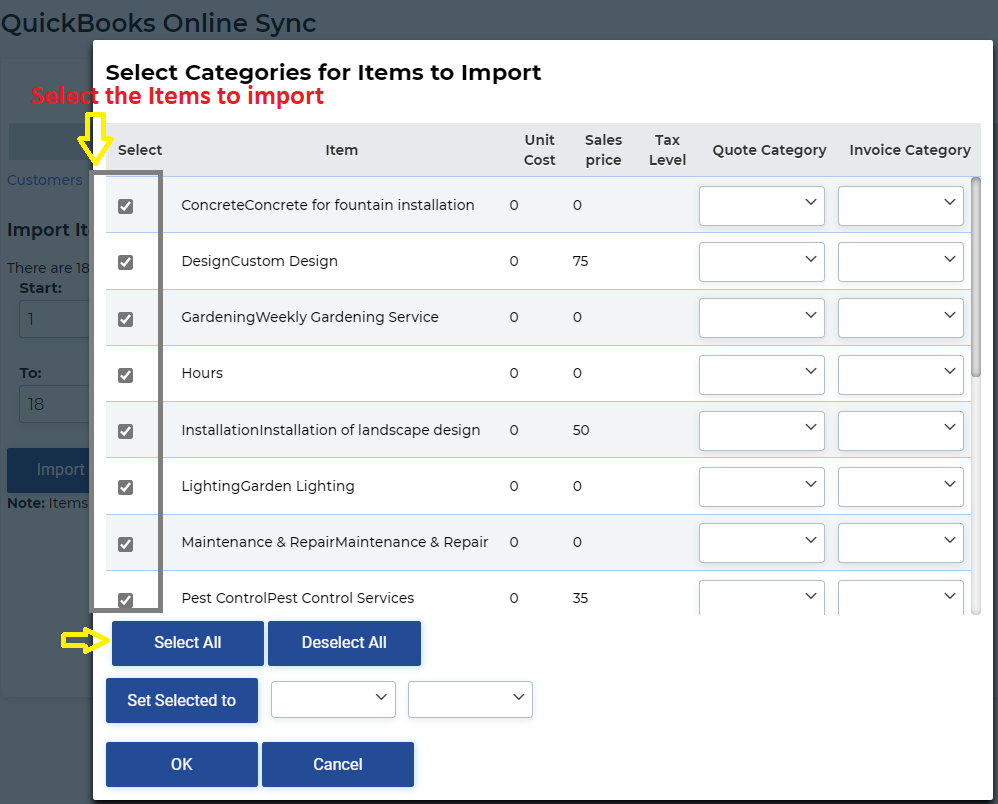Dismiss dialog with the Cancel button

338,764
